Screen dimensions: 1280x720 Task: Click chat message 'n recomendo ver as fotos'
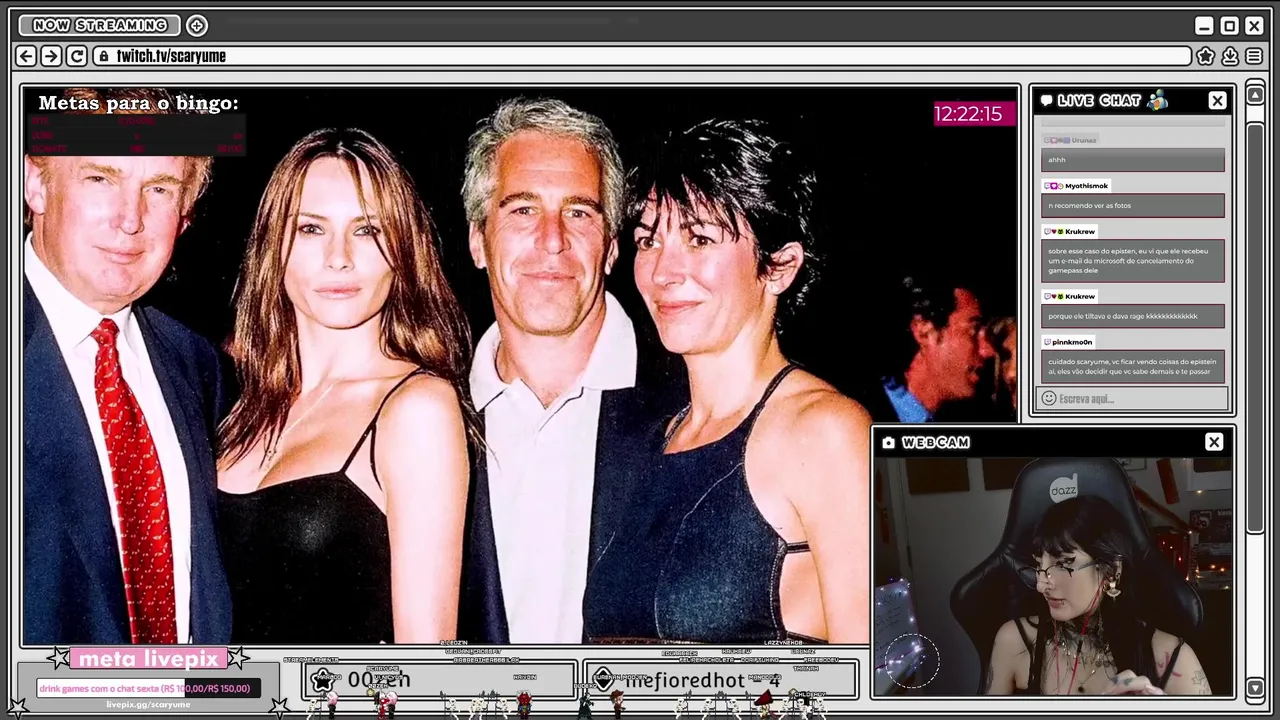tap(1133, 205)
